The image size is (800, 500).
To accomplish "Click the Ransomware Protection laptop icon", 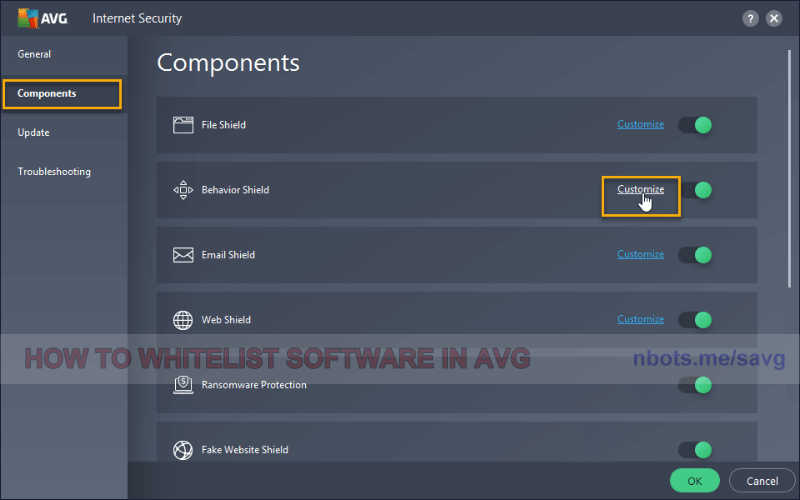I will click(183, 385).
